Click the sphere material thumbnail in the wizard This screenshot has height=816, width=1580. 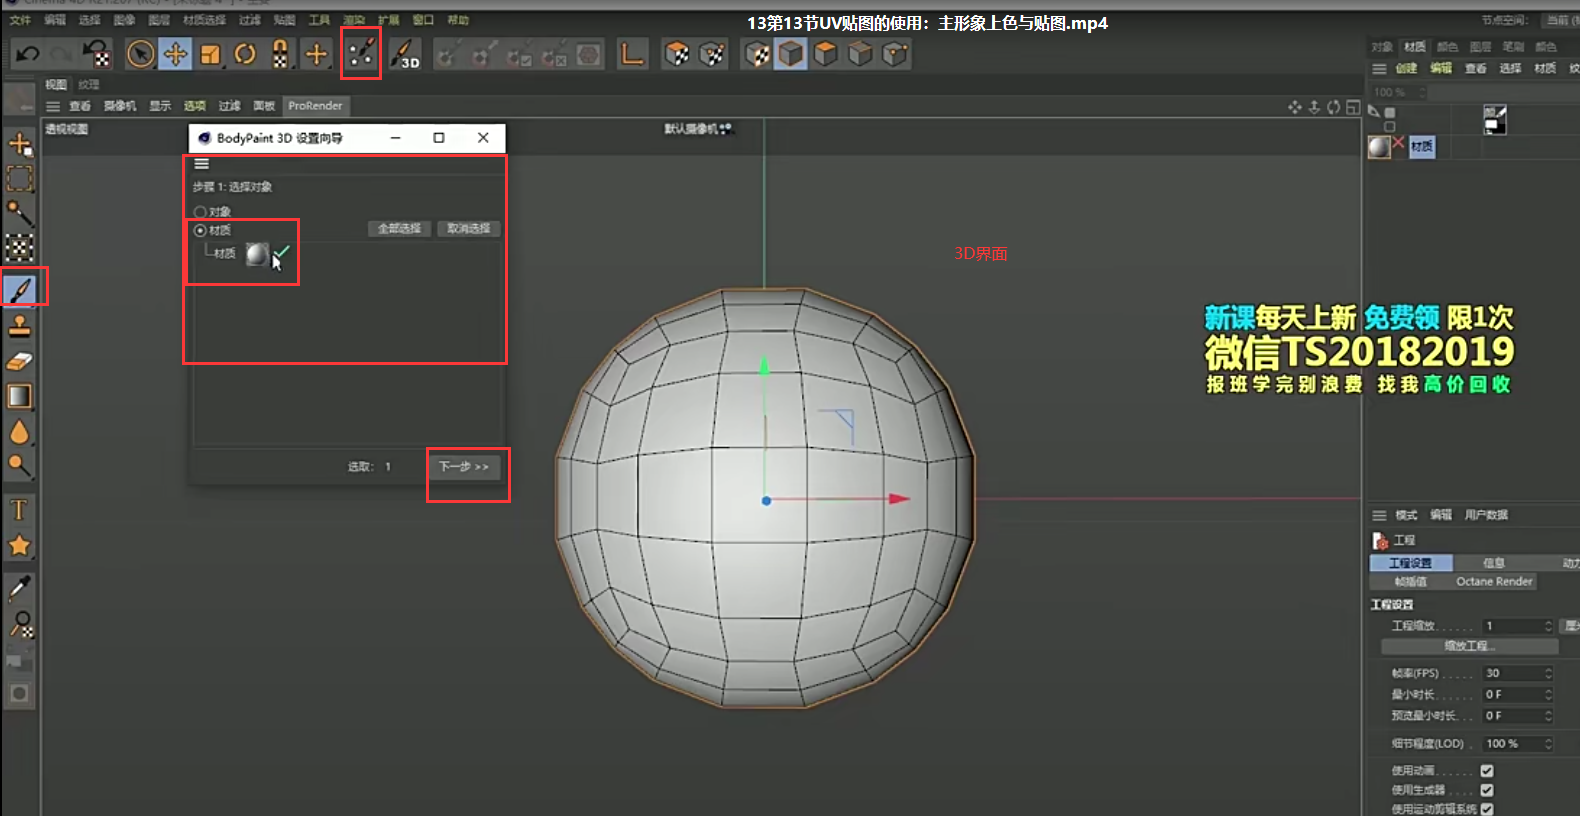tap(257, 254)
